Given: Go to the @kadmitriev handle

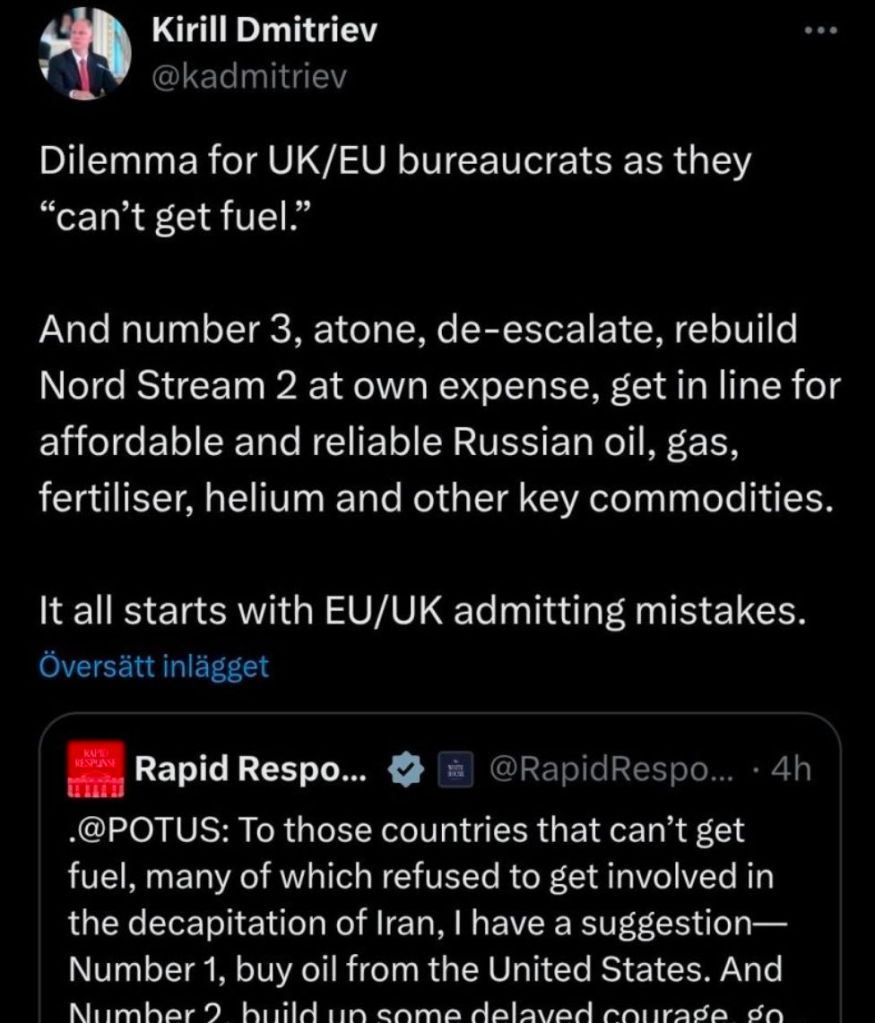Looking at the screenshot, I should pos(248,77).
